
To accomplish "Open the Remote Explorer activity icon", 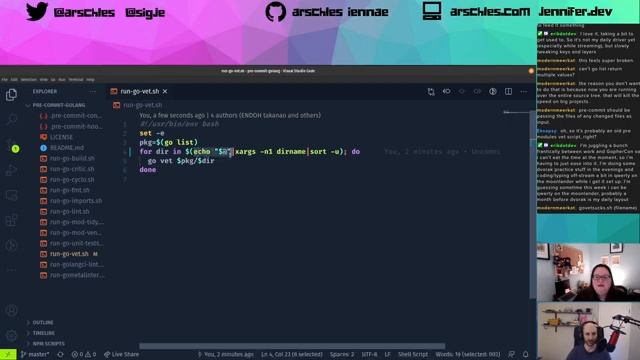I will coord(11,195).
